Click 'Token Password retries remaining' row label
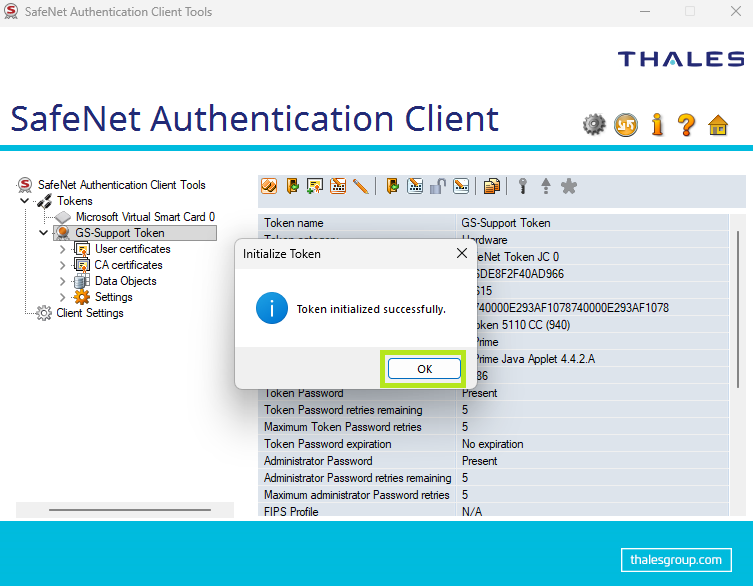The width and height of the screenshot is (753, 586). point(356,410)
